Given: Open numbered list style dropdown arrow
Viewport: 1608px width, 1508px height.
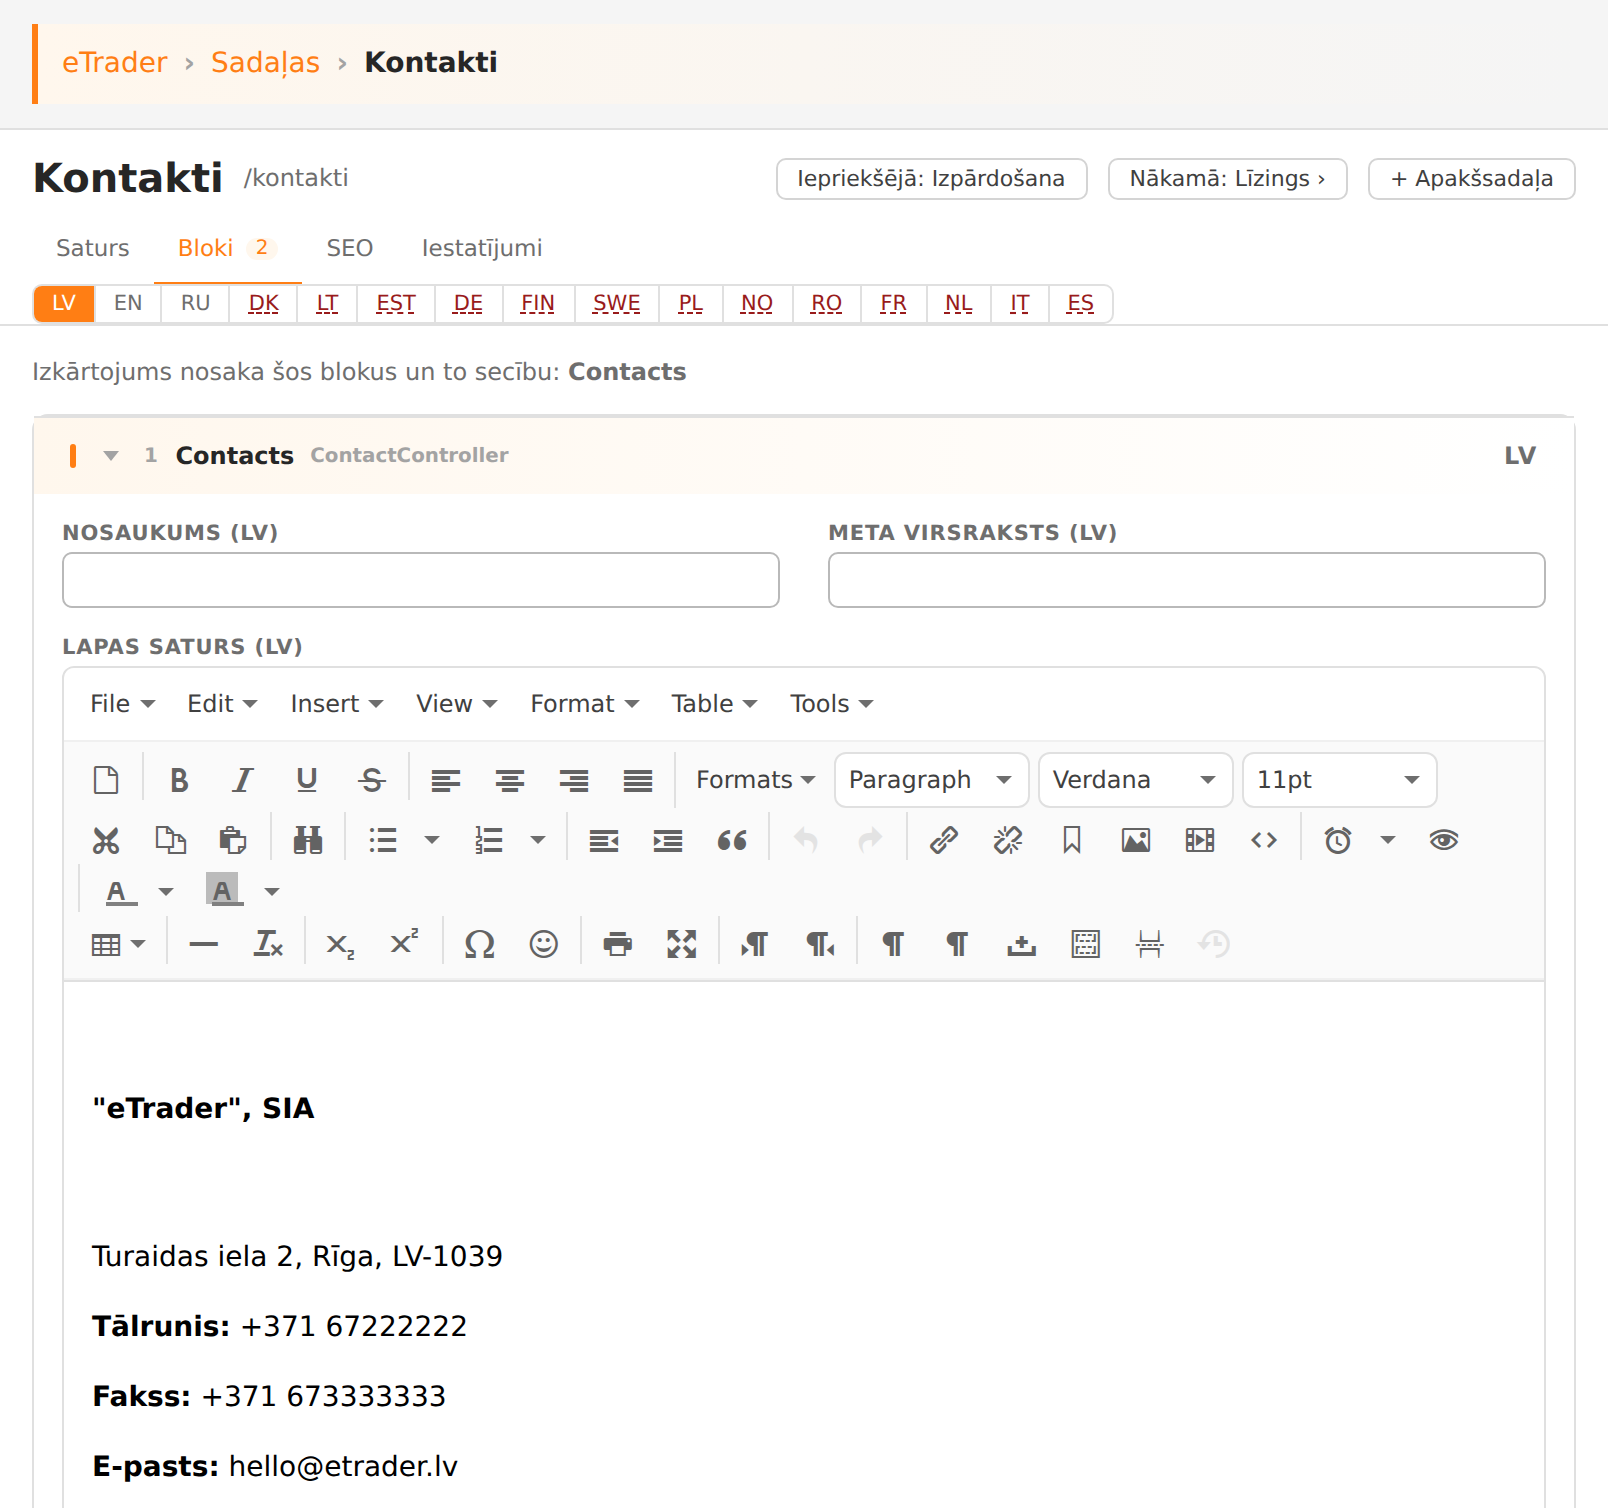Looking at the screenshot, I should point(538,840).
